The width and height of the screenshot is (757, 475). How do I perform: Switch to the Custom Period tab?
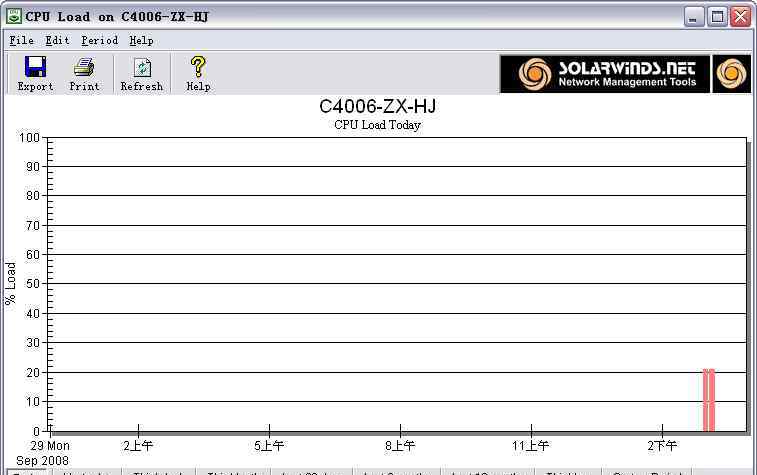click(645, 472)
